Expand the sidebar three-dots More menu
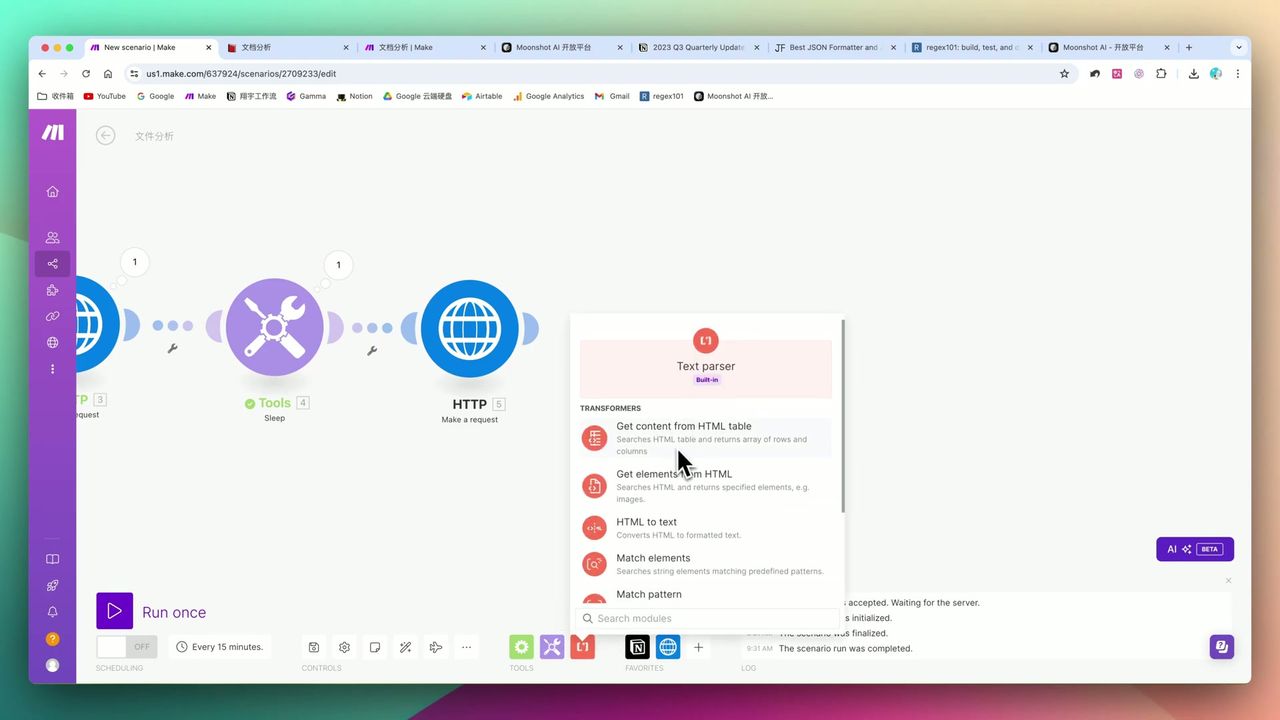Viewport: 1280px width, 720px height. [52, 369]
